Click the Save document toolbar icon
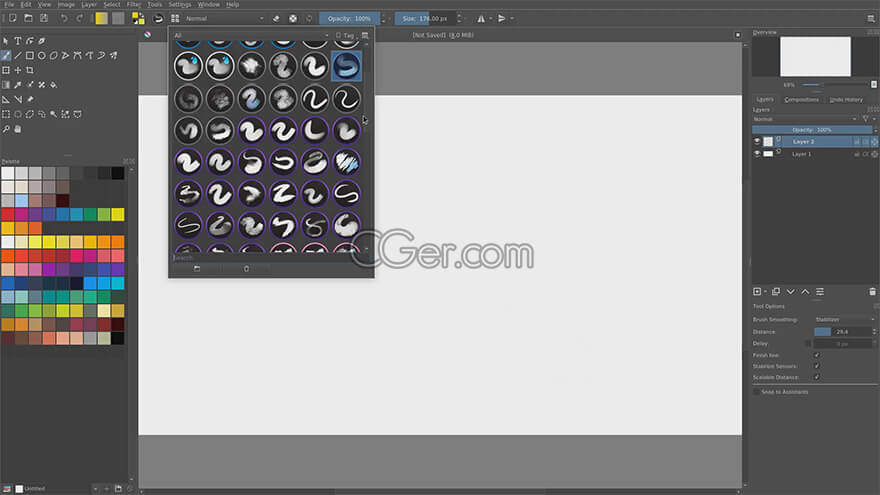The width and height of the screenshot is (880, 495). click(44, 19)
